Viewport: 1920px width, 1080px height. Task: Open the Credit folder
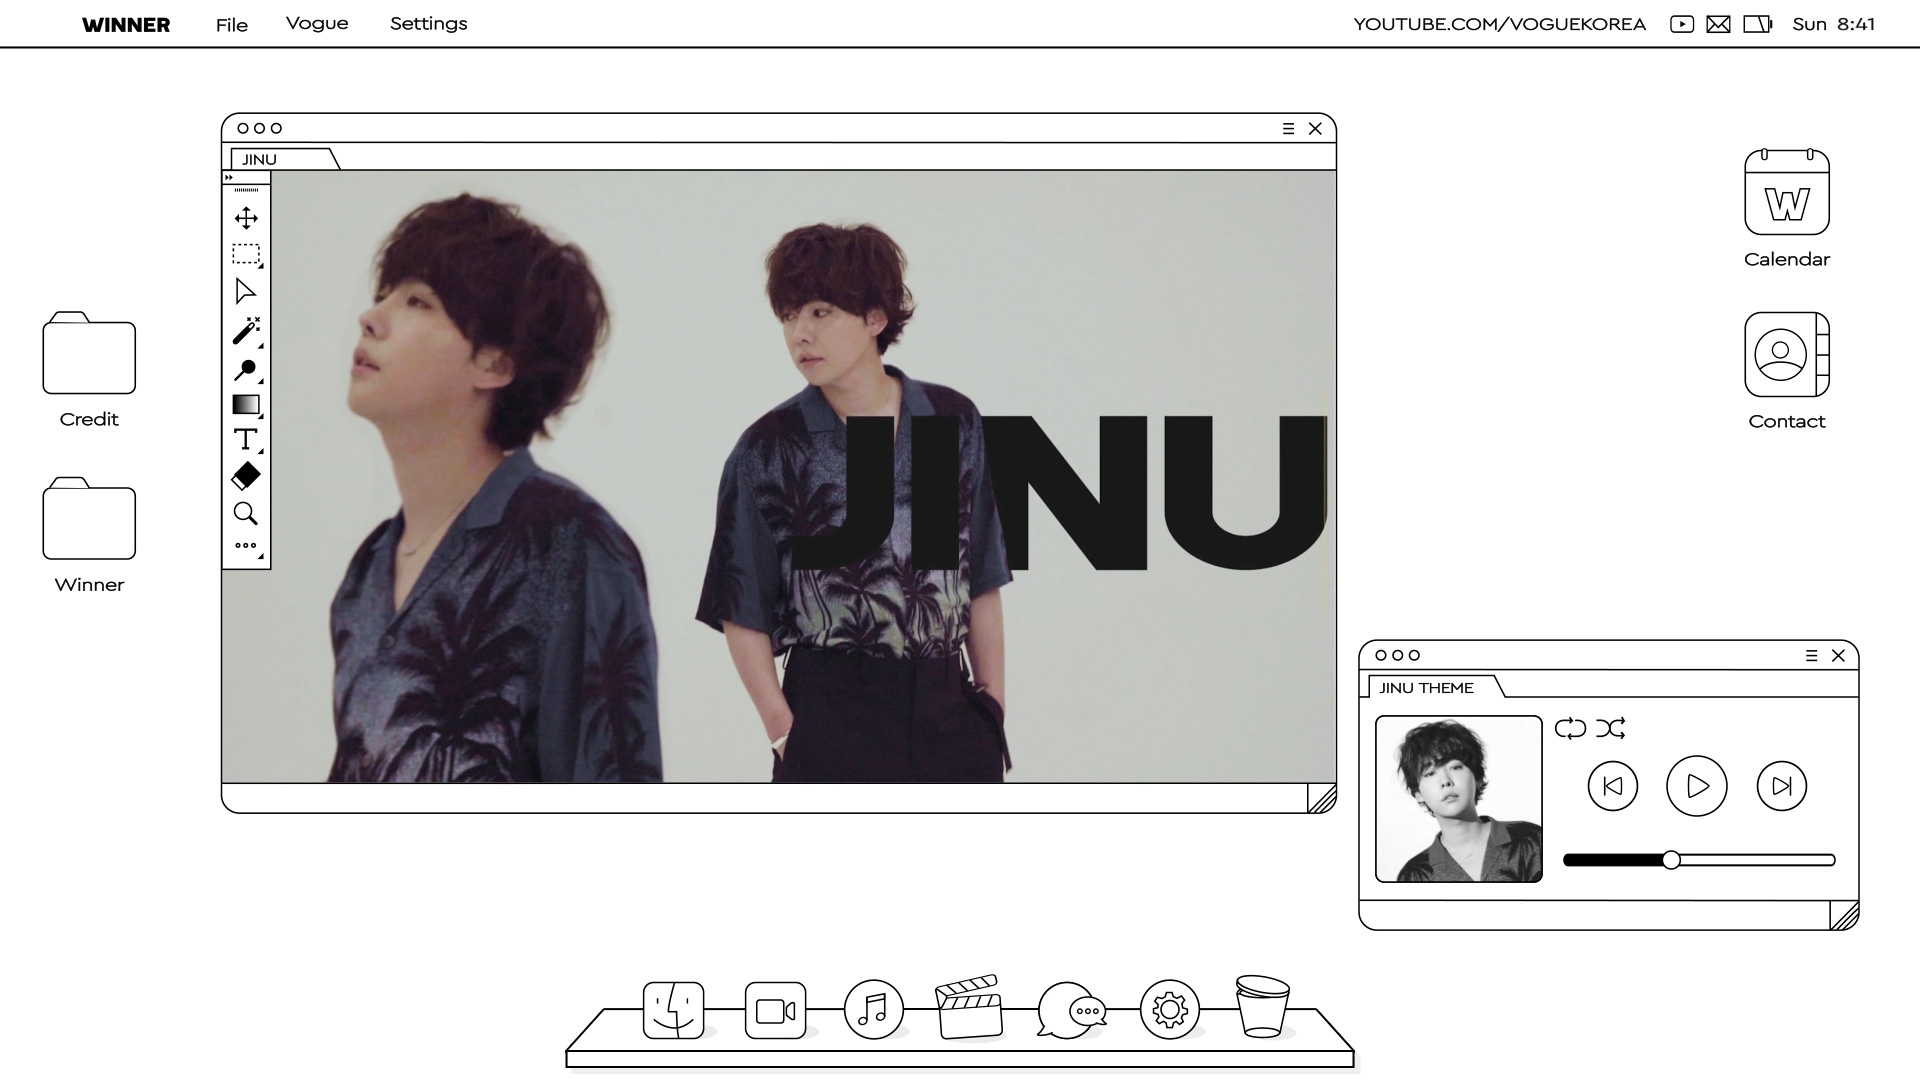click(89, 357)
